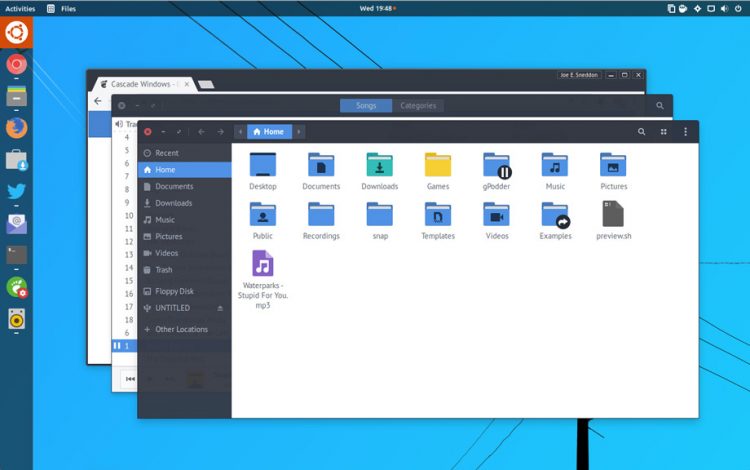Open the Downloads folder icon in main pane
Image resolution: width=750 pixels, height=470 pixels.
point(380,171)
